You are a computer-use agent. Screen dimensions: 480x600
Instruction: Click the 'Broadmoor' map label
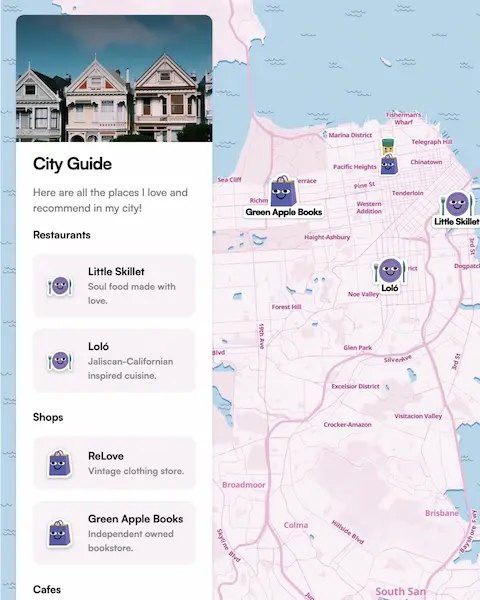[244, 485]
